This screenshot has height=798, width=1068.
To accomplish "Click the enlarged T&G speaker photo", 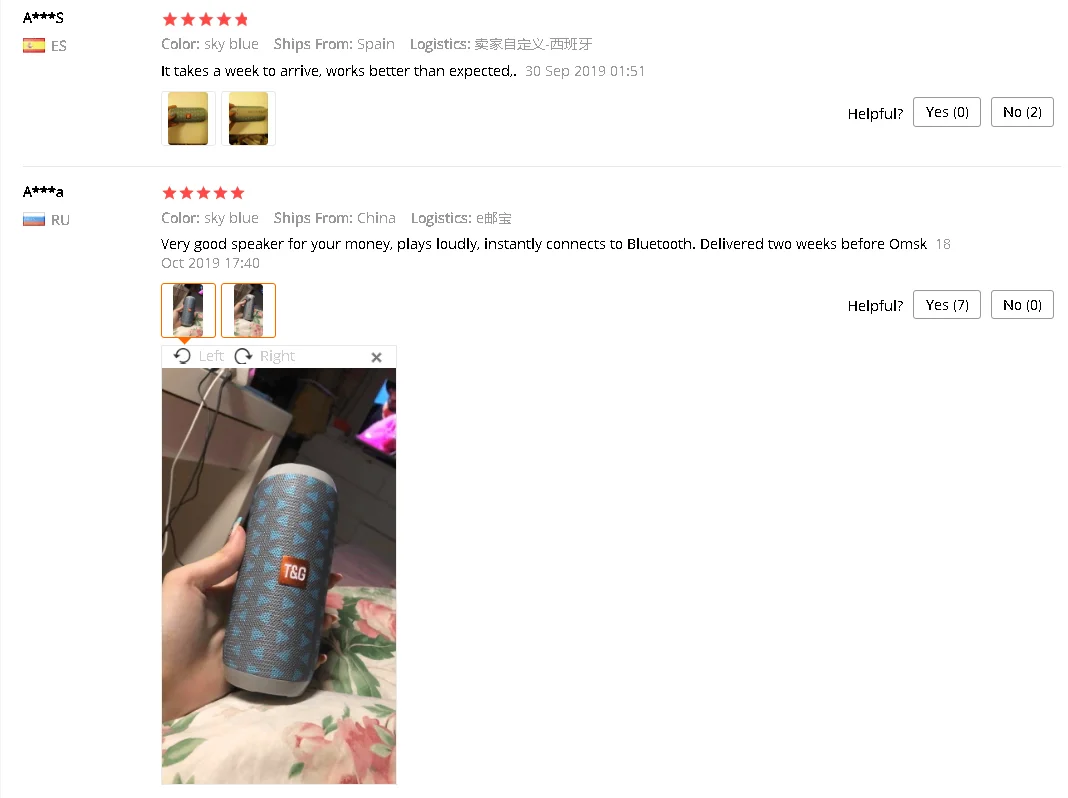I will coord(279,576).
